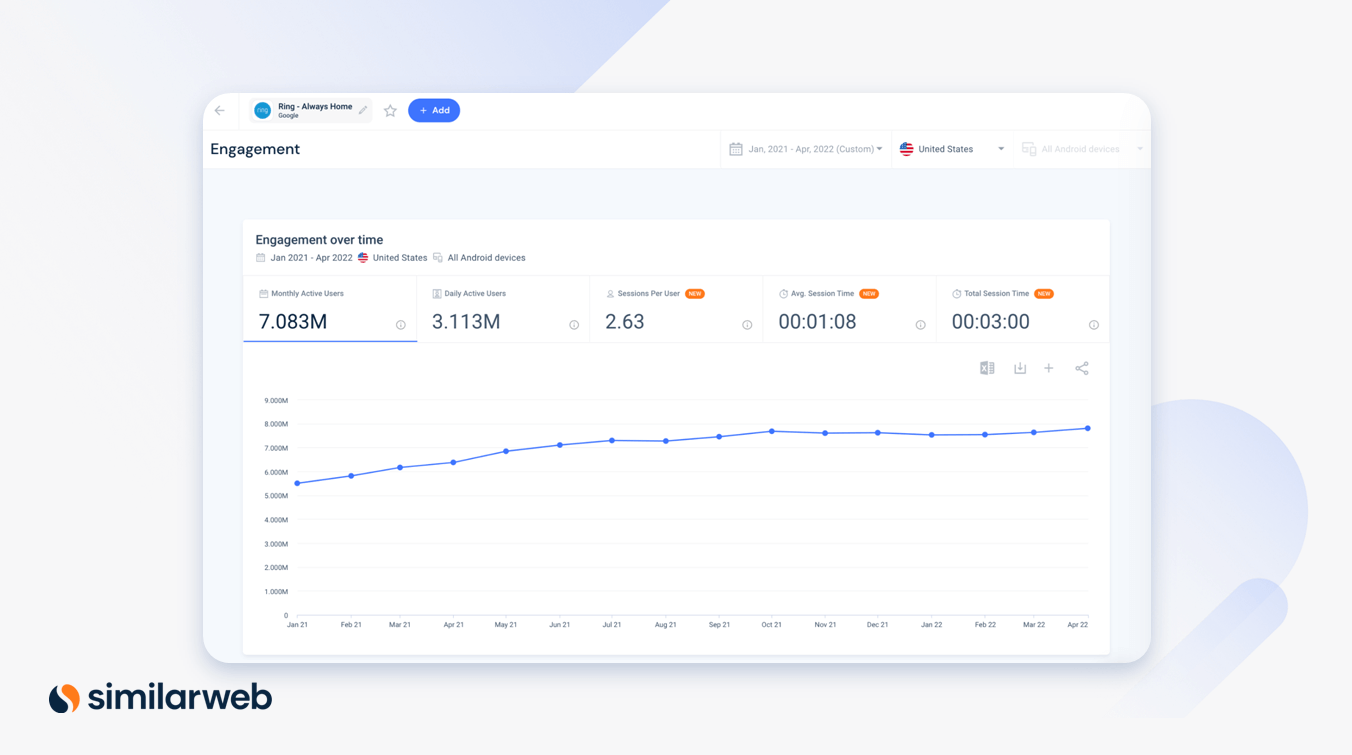The height and width of the screenshot is (755, 1352).
Task: Select the Sessions Per User tab
Action: point(676,309)
